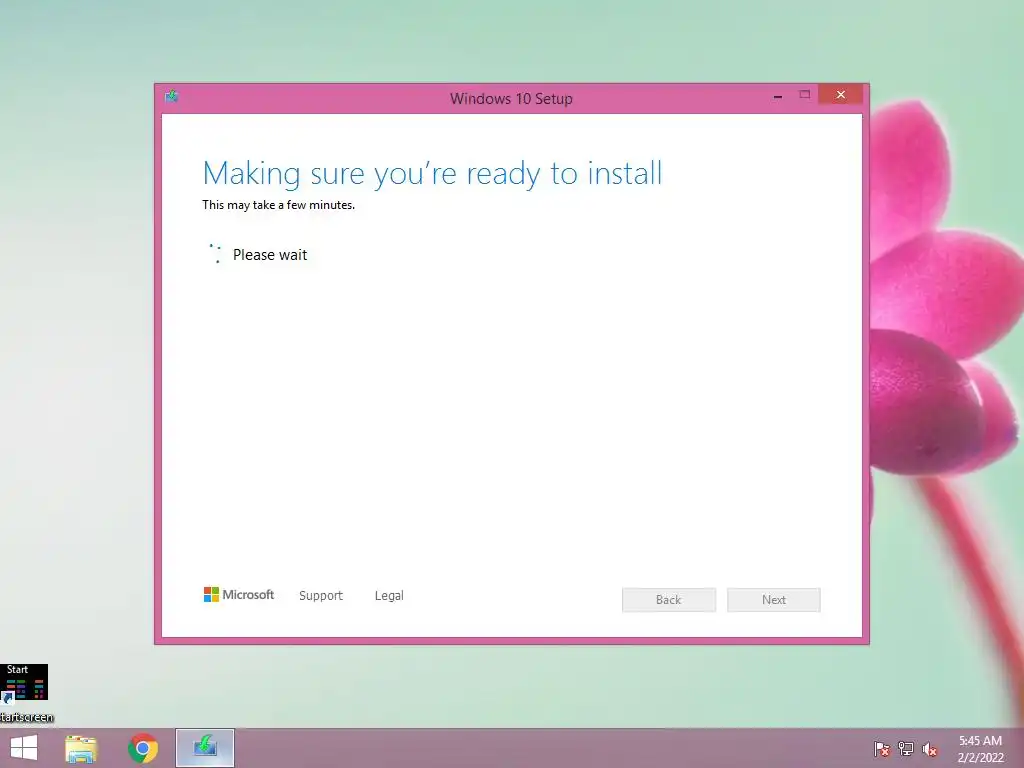
Task: Open File Explorer from the taskbar
Action: point(81,748)
